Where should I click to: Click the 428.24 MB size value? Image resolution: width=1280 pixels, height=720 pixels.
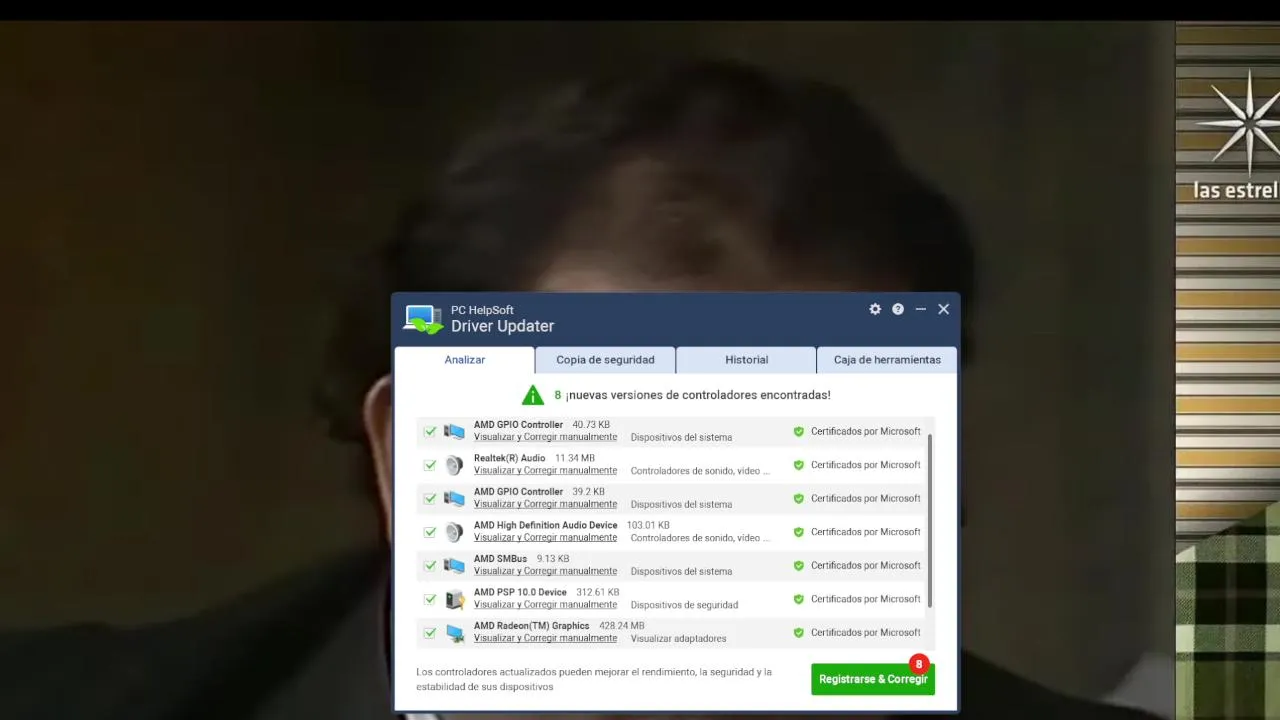point(621,626)
